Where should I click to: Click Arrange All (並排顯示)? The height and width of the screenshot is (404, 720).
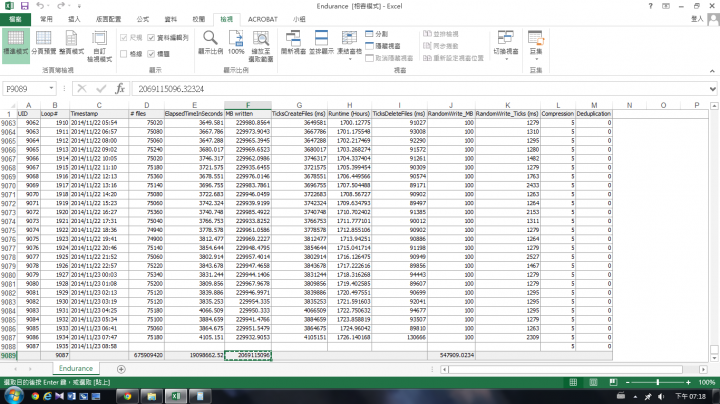321,43
